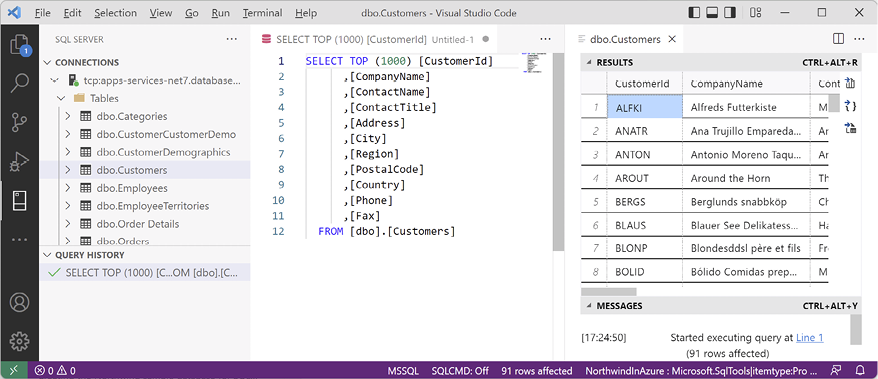Open the Edit menu
Screen dimensions: 878x379
(x=72, y=13)
